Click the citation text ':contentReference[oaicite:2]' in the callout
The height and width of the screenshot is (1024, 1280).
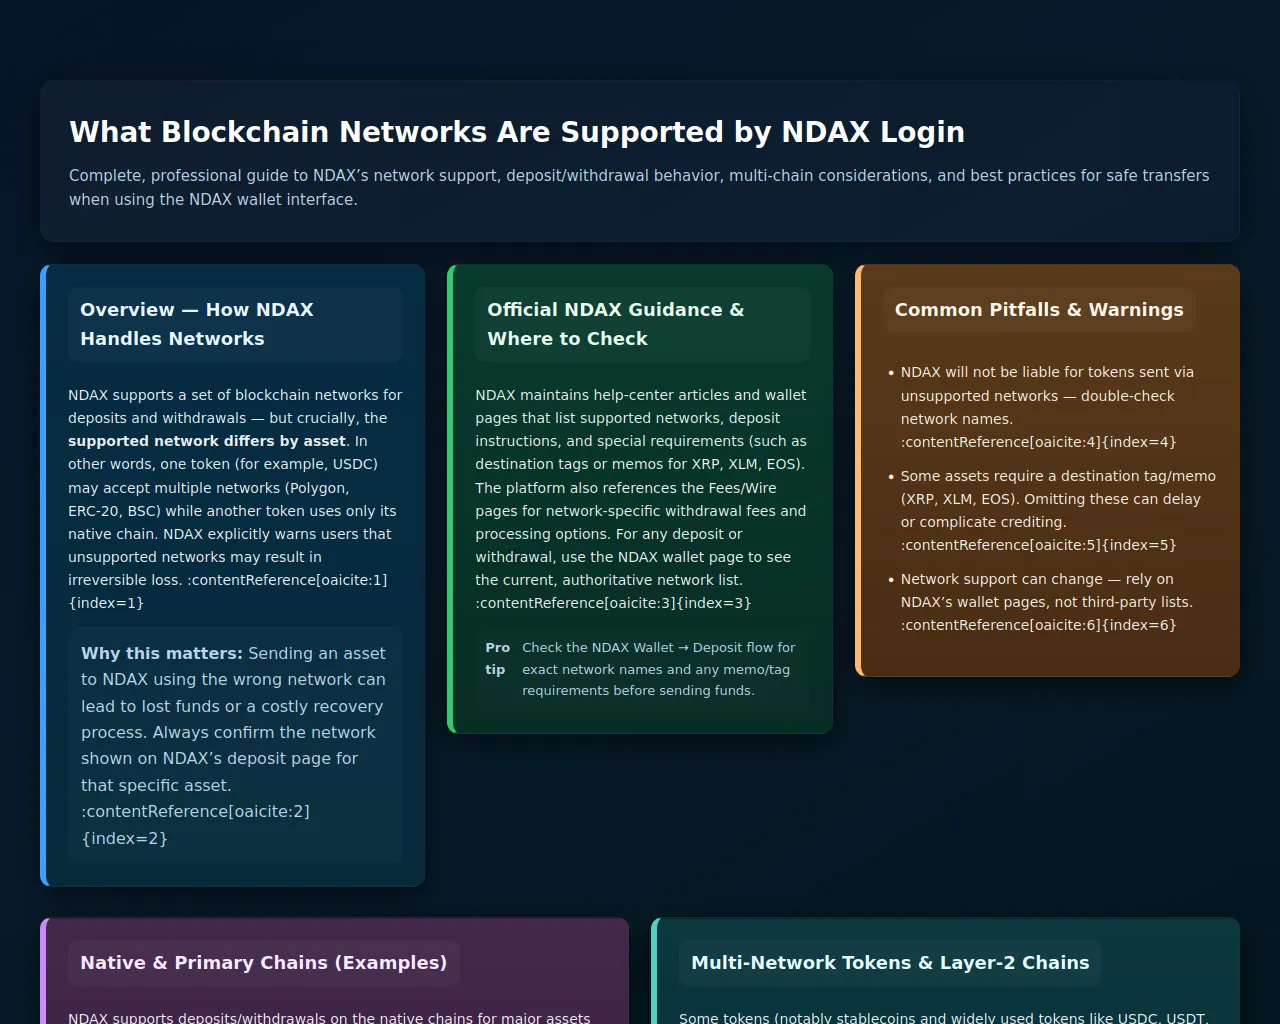coord(195,812)
